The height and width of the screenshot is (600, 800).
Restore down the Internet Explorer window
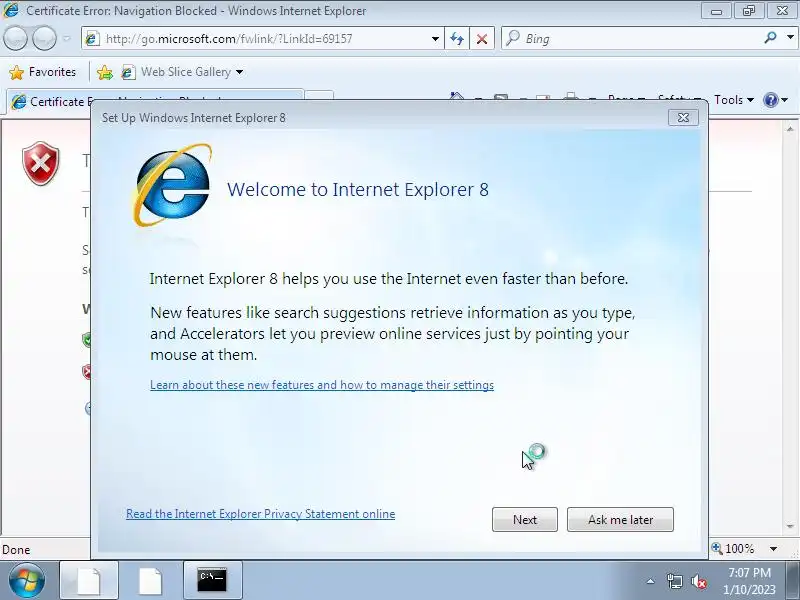click(748, 11)
